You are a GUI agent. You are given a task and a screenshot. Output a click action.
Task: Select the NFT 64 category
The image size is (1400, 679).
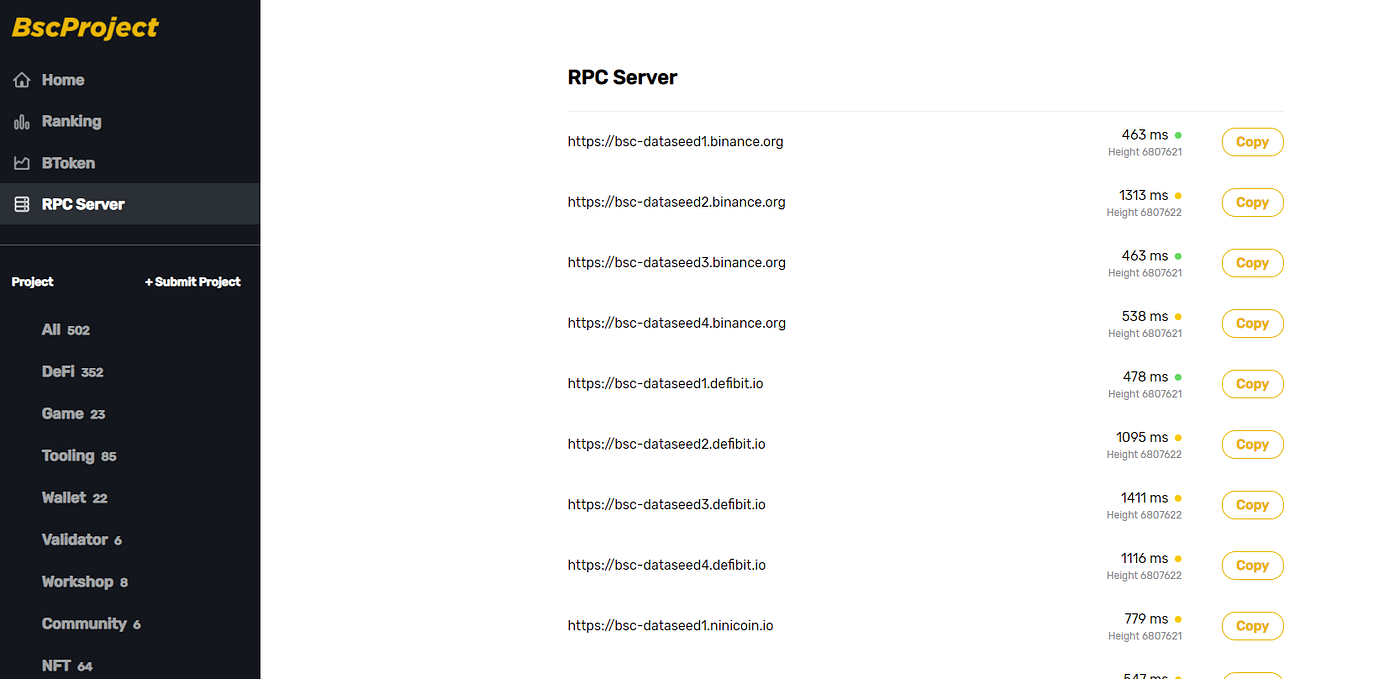tap(67, 666)
